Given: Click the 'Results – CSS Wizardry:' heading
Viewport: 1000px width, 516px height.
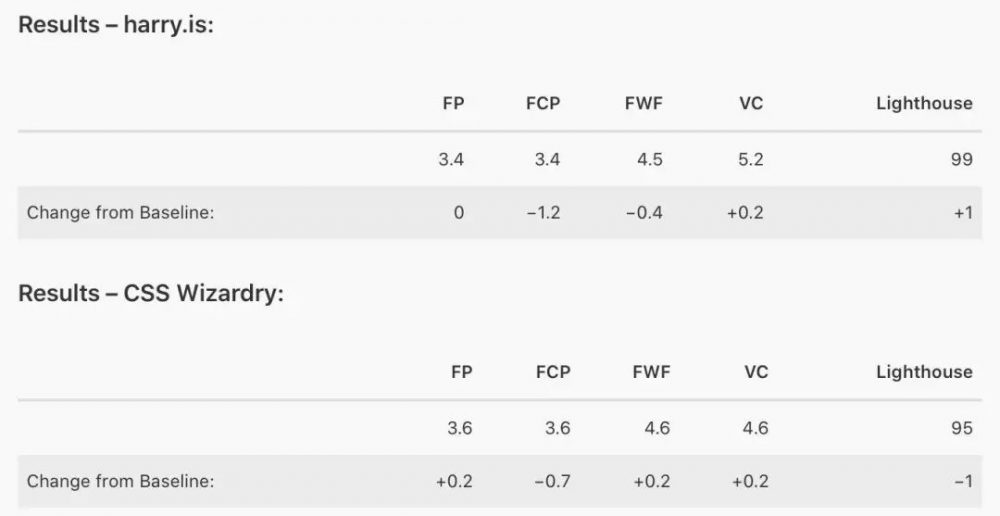Looking at the screenshot, I should click(151, 293).
